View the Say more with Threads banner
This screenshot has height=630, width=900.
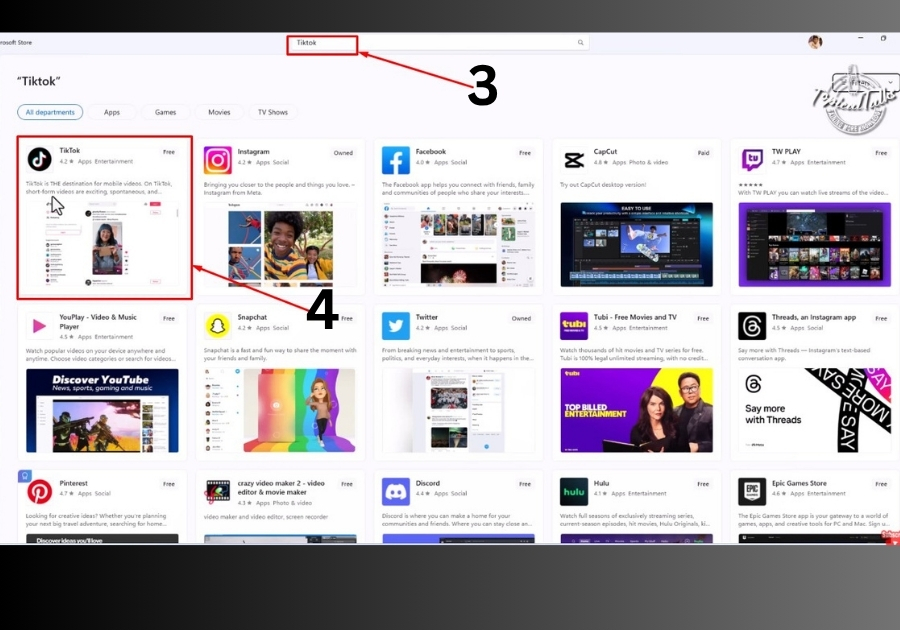(814, 411)
